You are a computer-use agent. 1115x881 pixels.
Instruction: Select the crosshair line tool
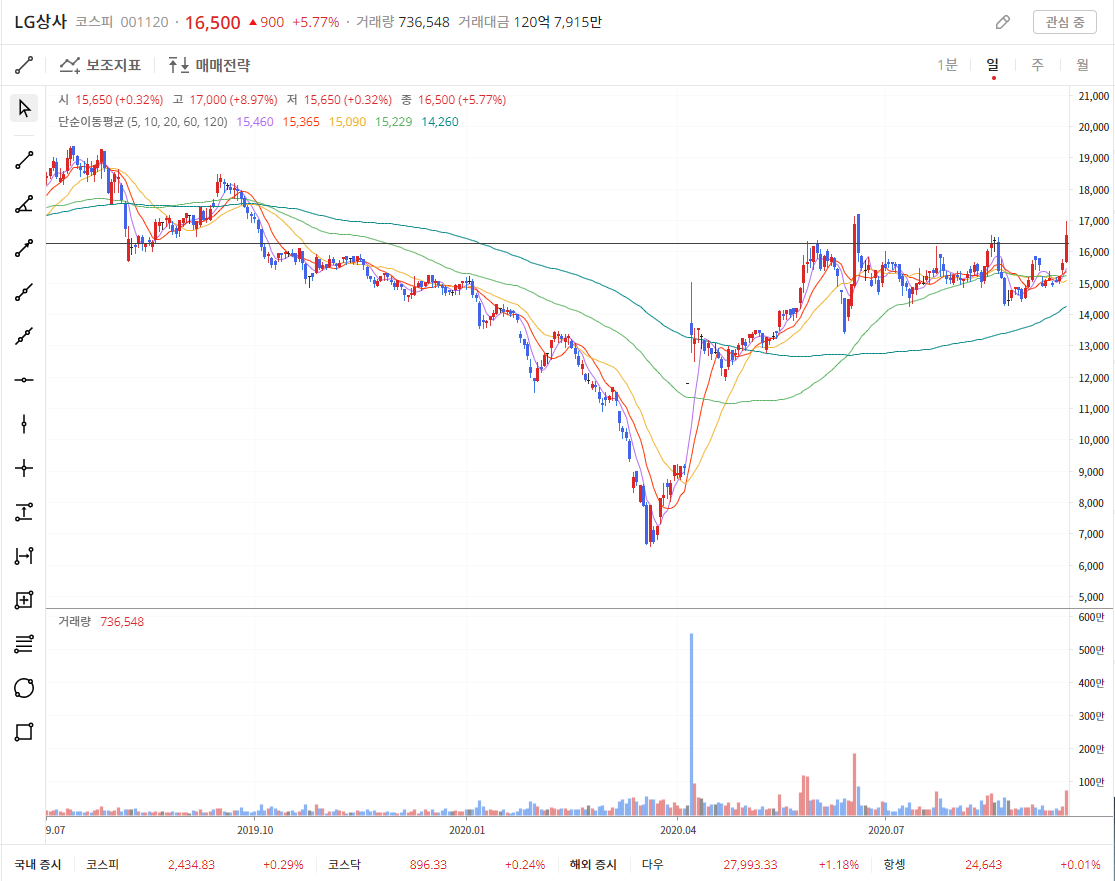(x=24, y=468)
